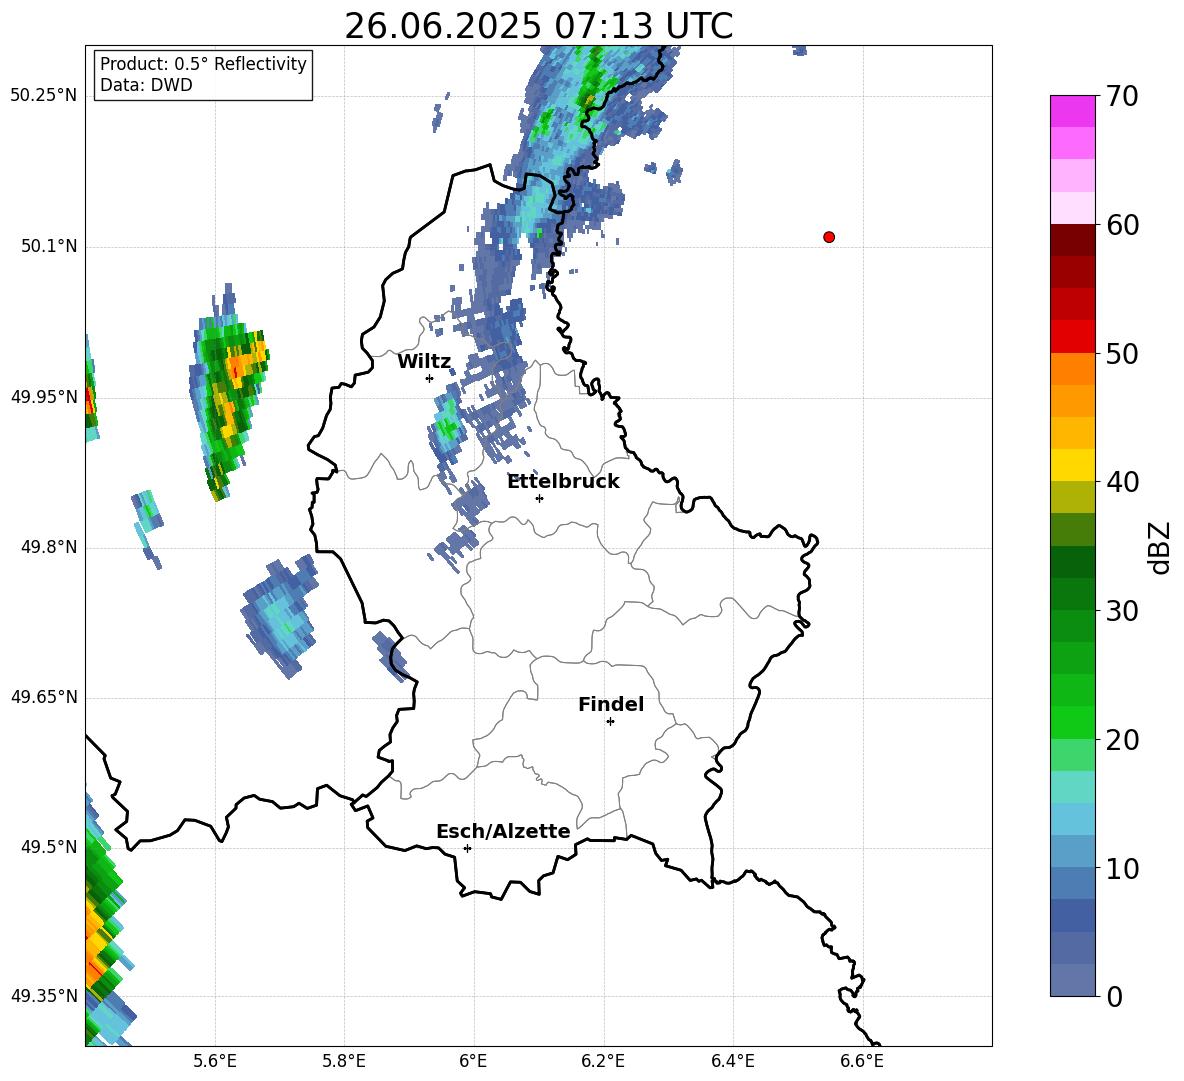Screen dimensions: 1184x1081
Task: Click the bright green swatch at 20 dBZ
Action: pyautogui.click(x=1072, y=722)
